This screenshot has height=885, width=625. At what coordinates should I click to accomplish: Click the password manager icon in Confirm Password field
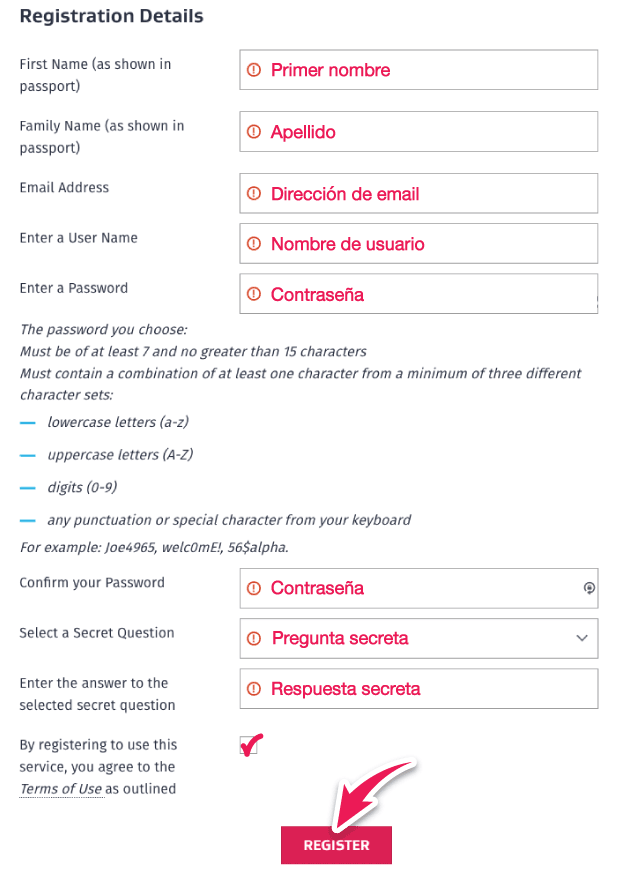(x=589, y=588)
